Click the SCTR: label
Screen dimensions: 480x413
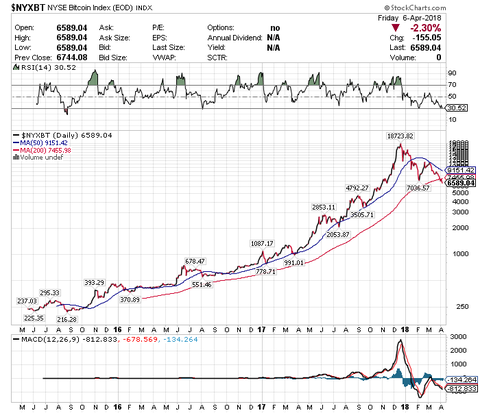point(217,58)
